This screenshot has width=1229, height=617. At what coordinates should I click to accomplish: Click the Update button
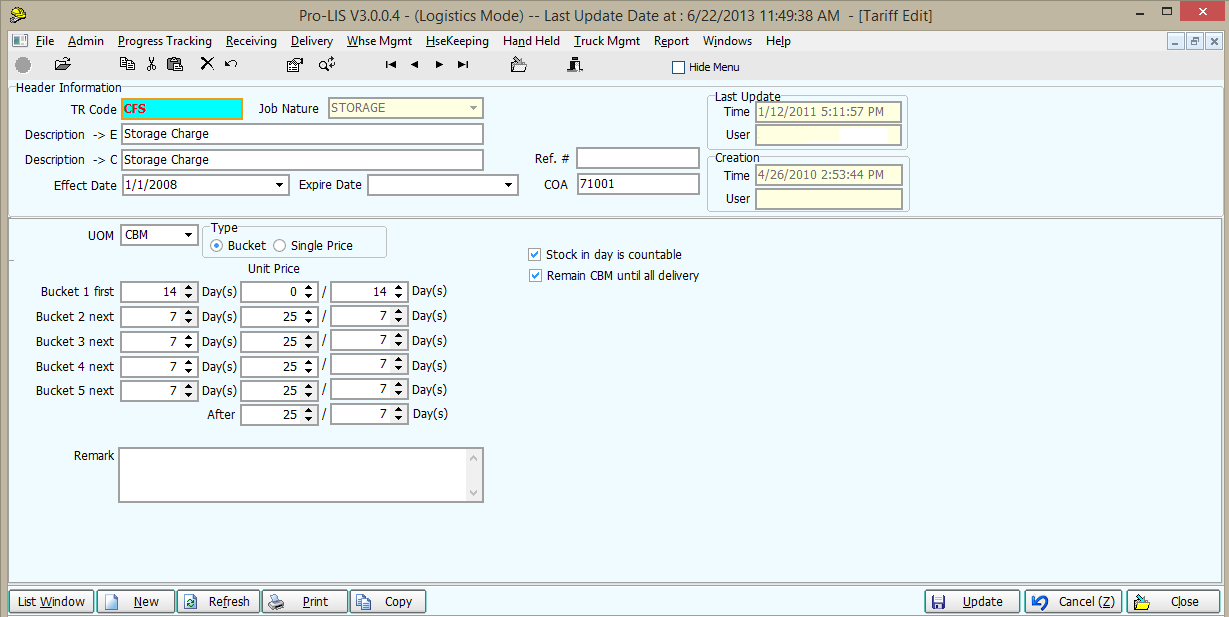[972, 602]
